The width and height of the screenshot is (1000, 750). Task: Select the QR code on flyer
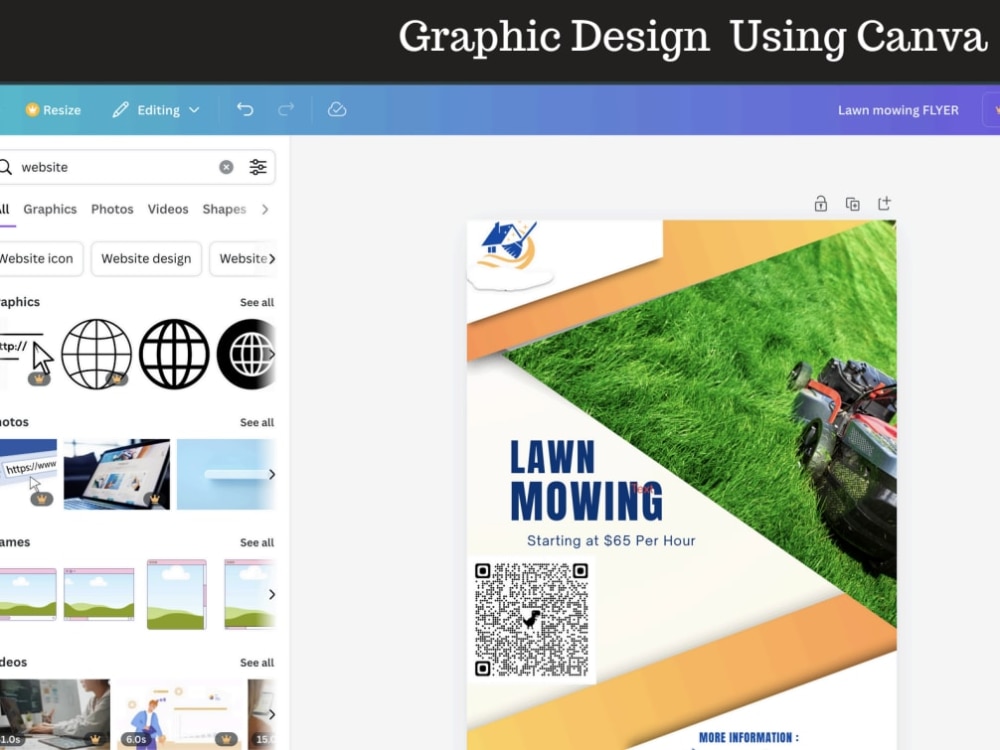pos(531,620)
